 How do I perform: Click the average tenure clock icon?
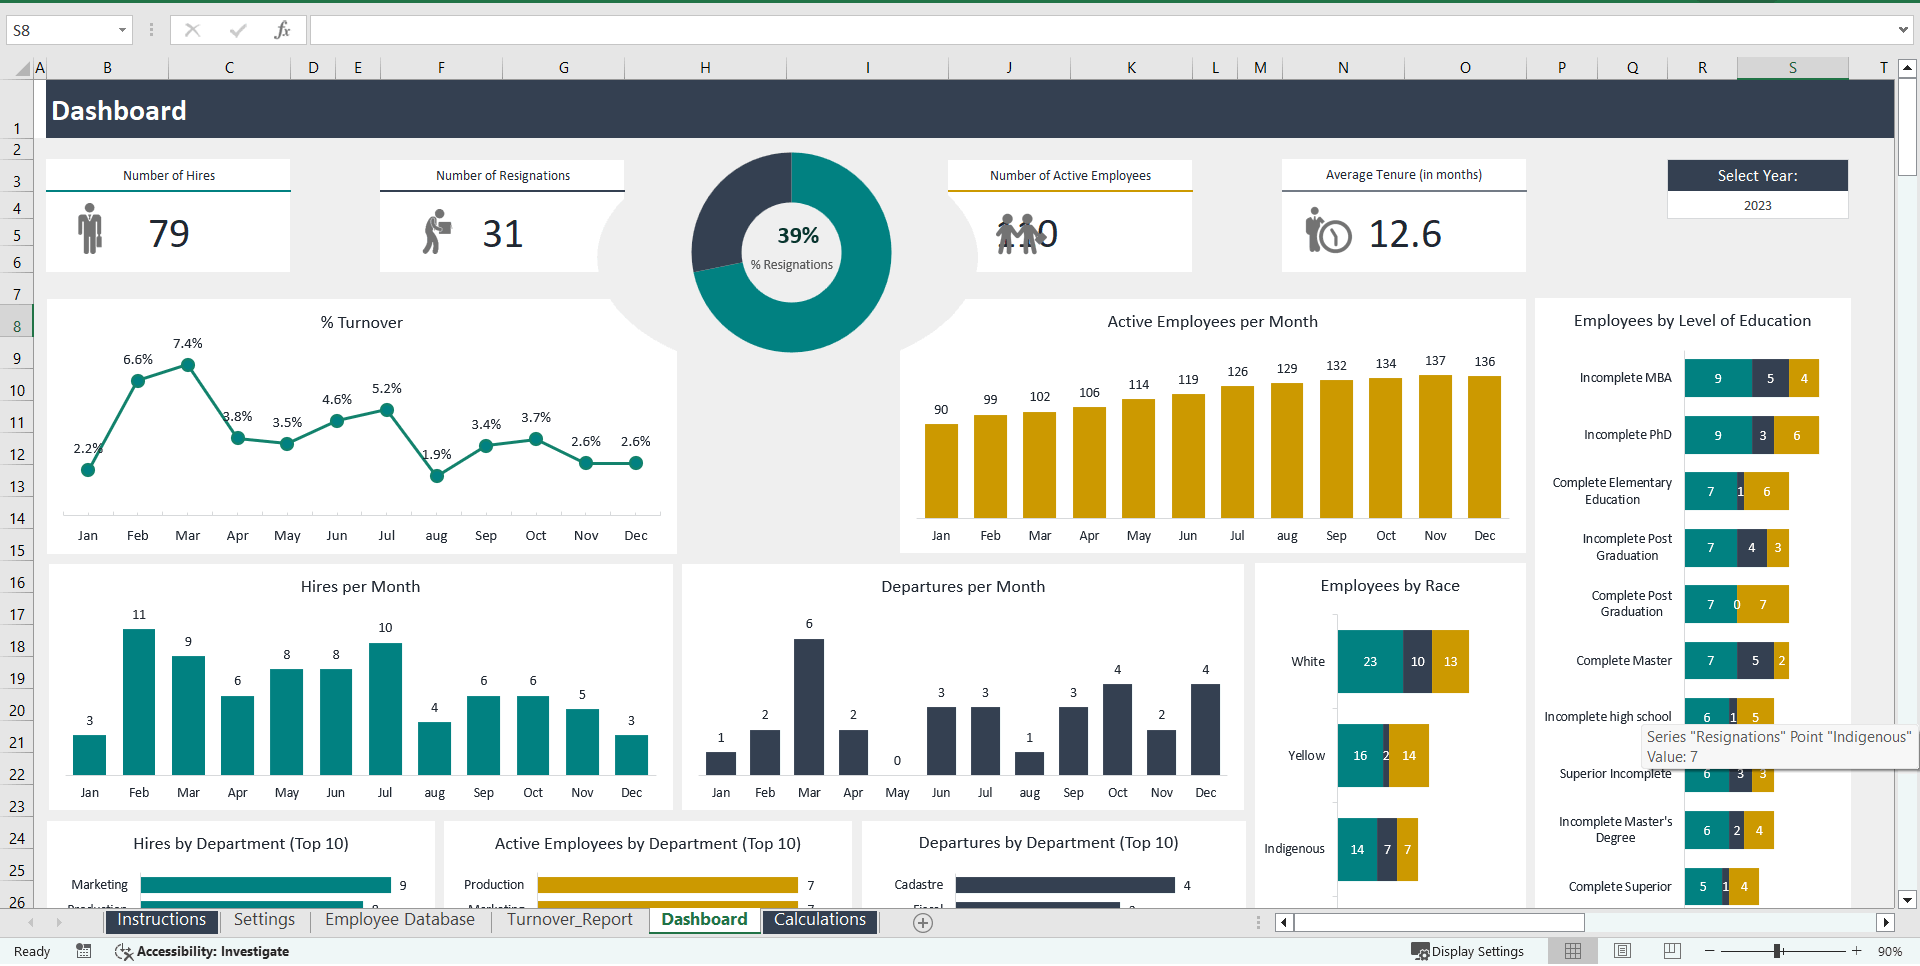(1328, 231)
